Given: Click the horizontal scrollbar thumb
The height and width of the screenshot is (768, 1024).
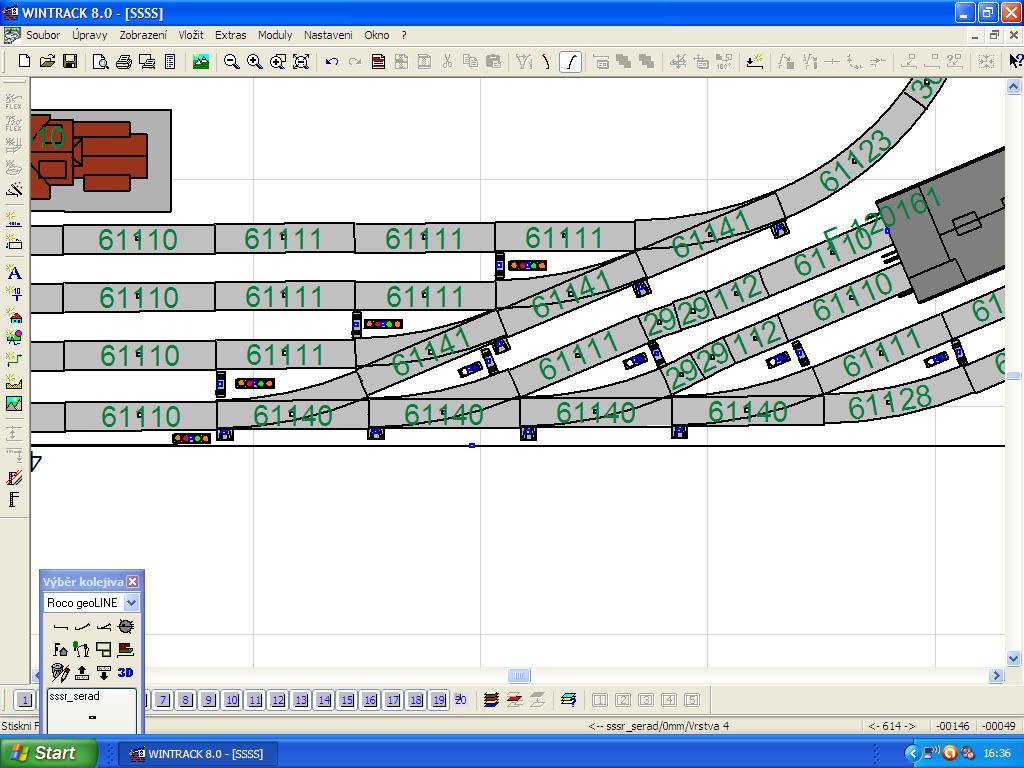Looking at the screenshot, I should 518,675.
